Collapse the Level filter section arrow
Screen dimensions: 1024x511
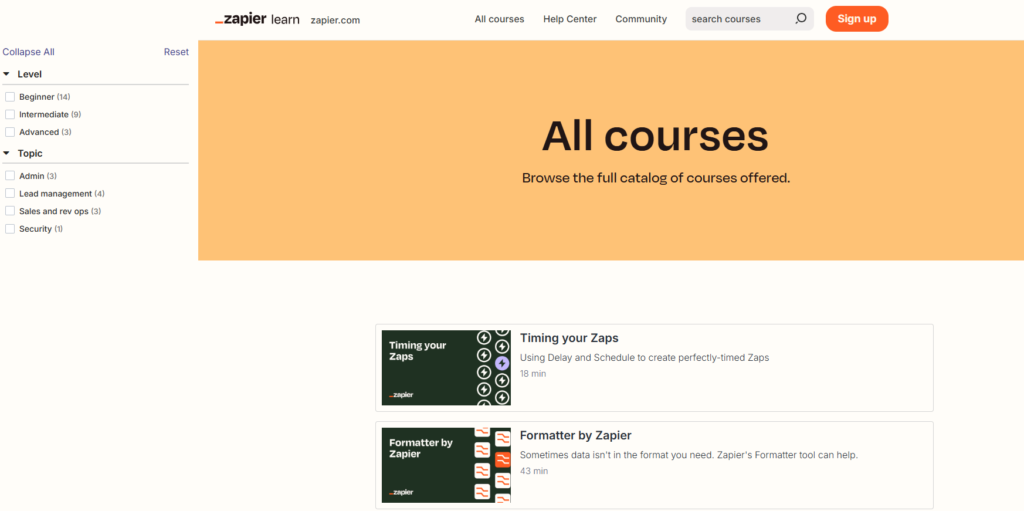pyautogui.click(x=7, y=74)
